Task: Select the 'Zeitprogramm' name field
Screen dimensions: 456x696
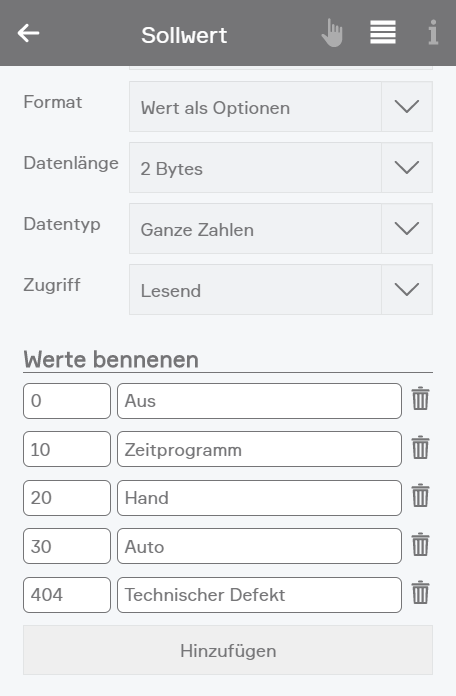Action: [259, 449]
